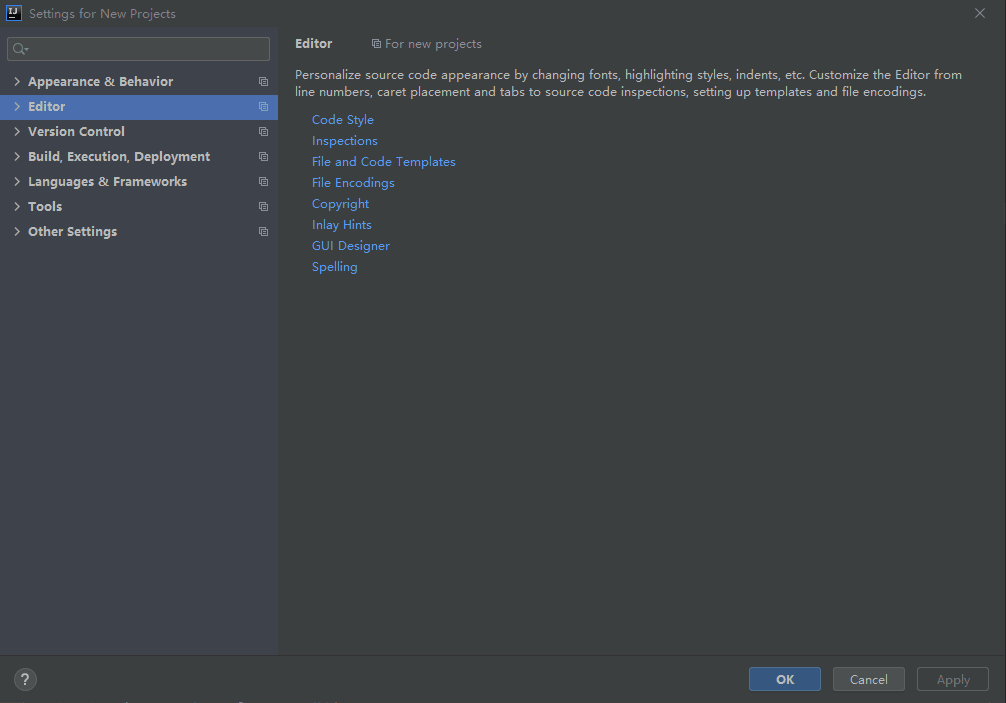Click the Editor heading text
1006x703 pixels.
point(314,44)
